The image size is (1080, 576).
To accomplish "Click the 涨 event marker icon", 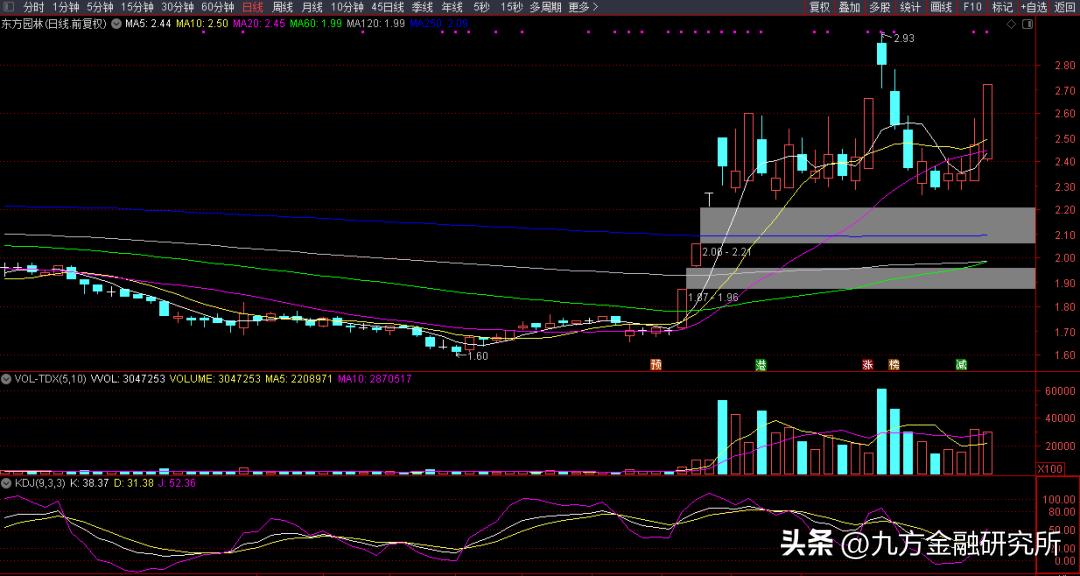I will click(x=866, y=363).
